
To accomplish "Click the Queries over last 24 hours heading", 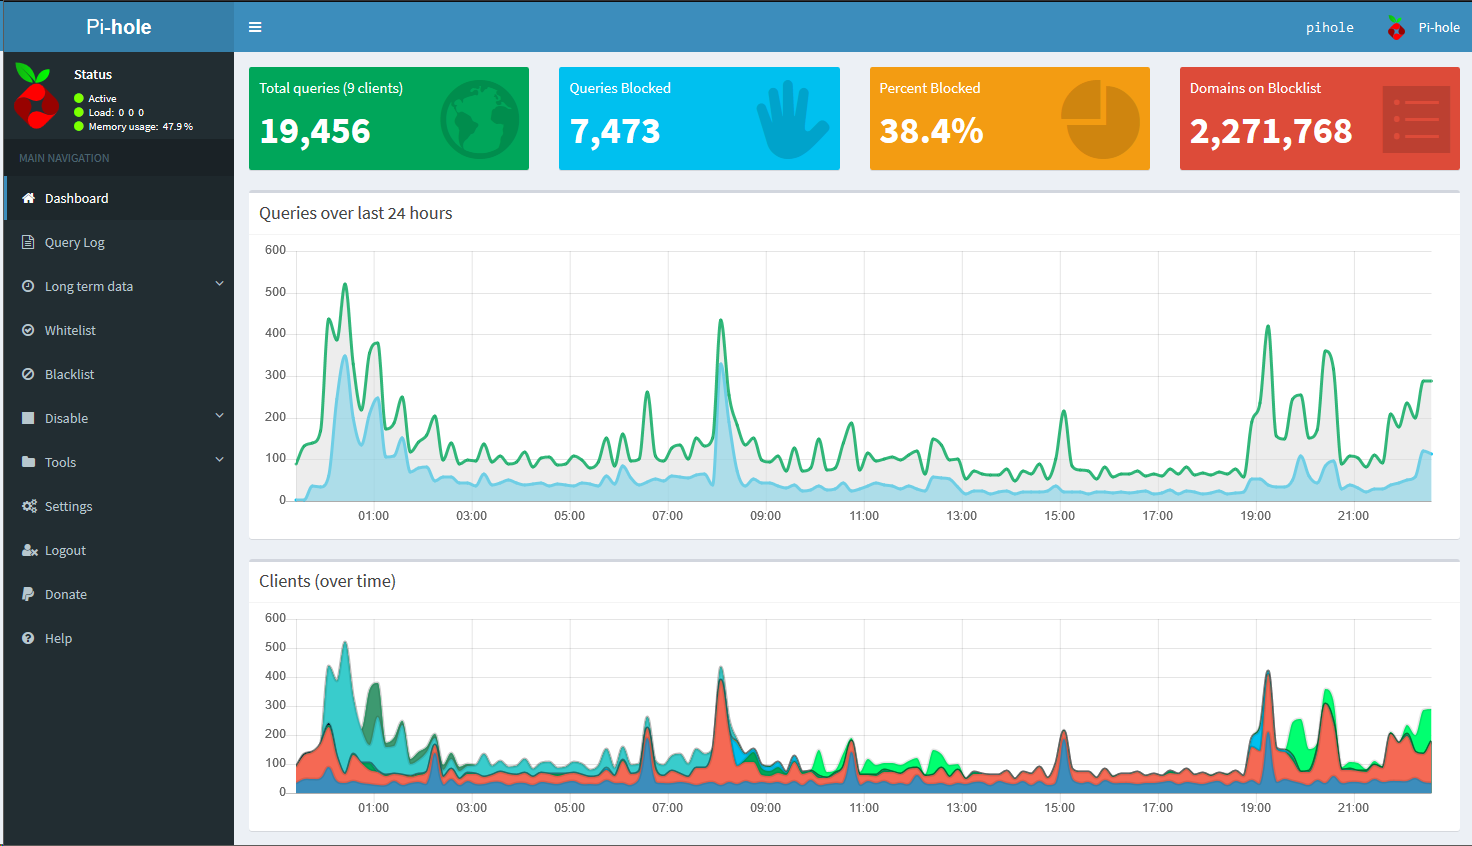I will pyautogui.click(x=356, y=213).
